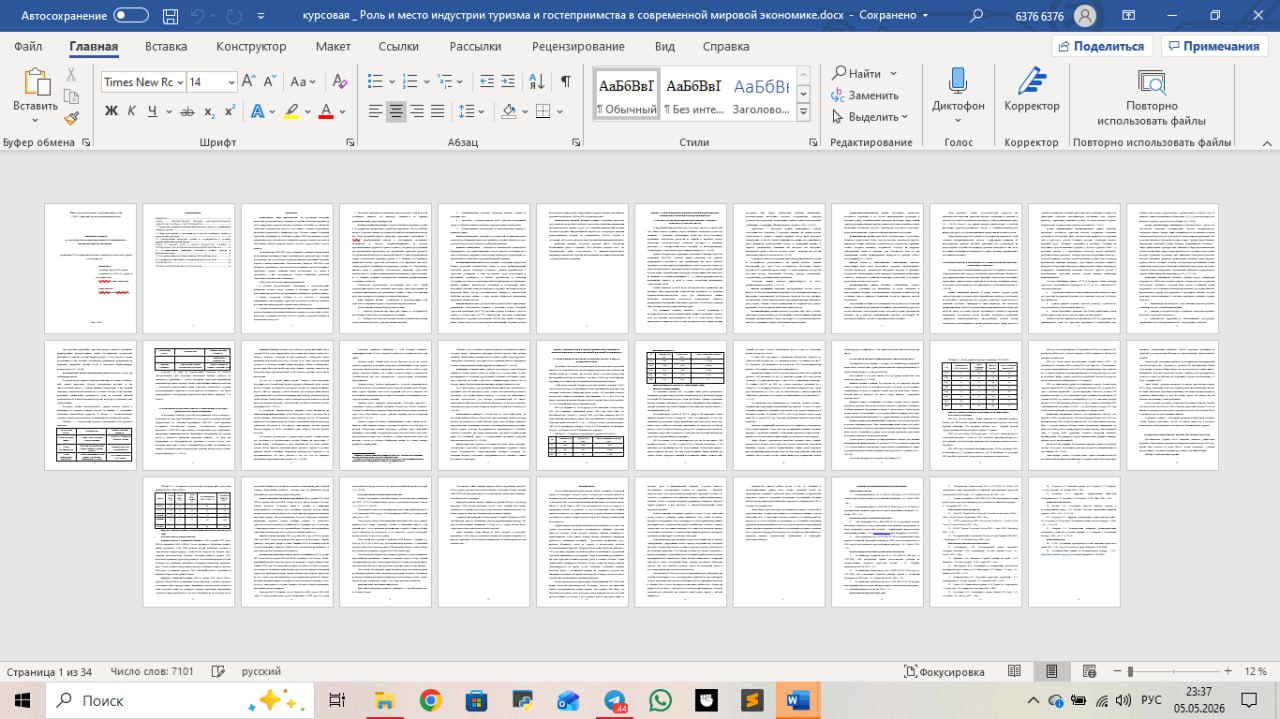Switch to the Рецензирование tab
Viewport: 1280px width, 719px height.
point(578,46)
